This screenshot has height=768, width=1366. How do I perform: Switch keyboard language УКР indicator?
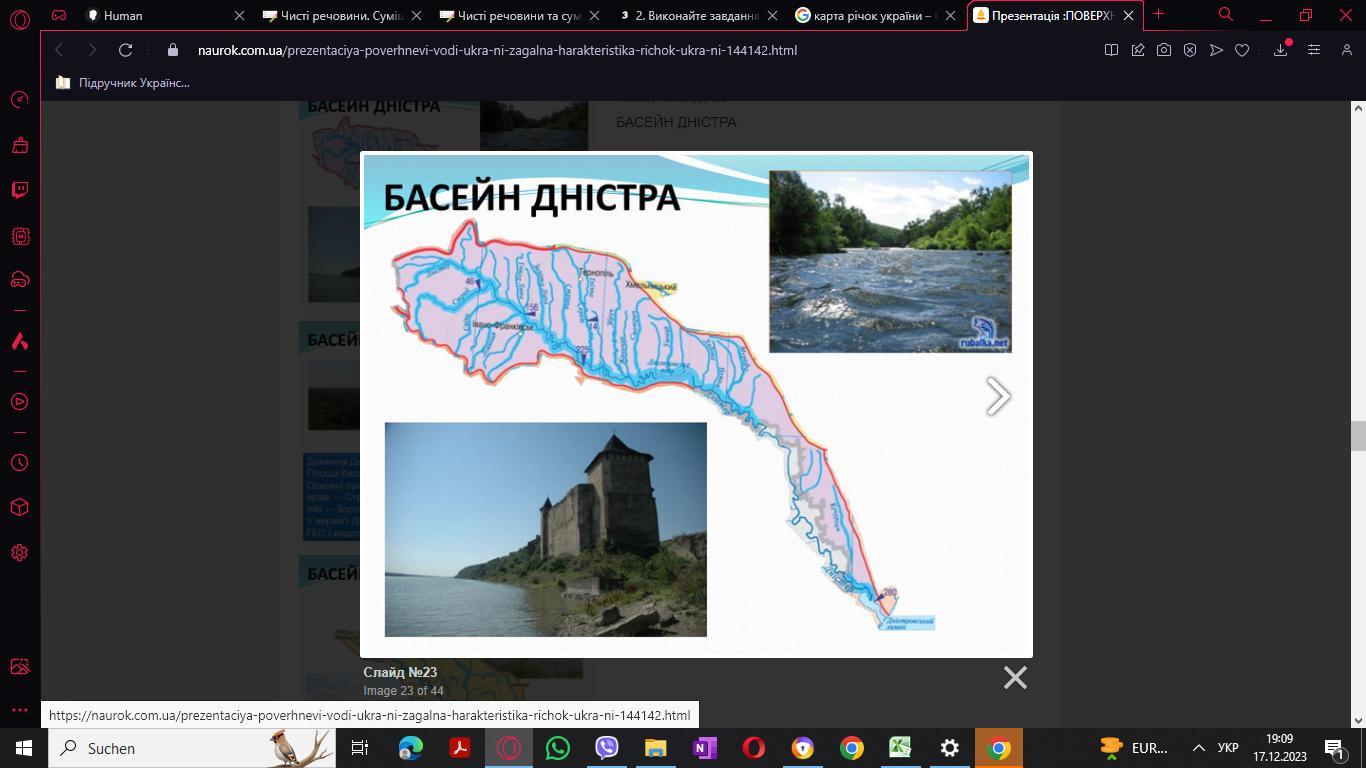pyautogui.click(x=1229, y=748)
